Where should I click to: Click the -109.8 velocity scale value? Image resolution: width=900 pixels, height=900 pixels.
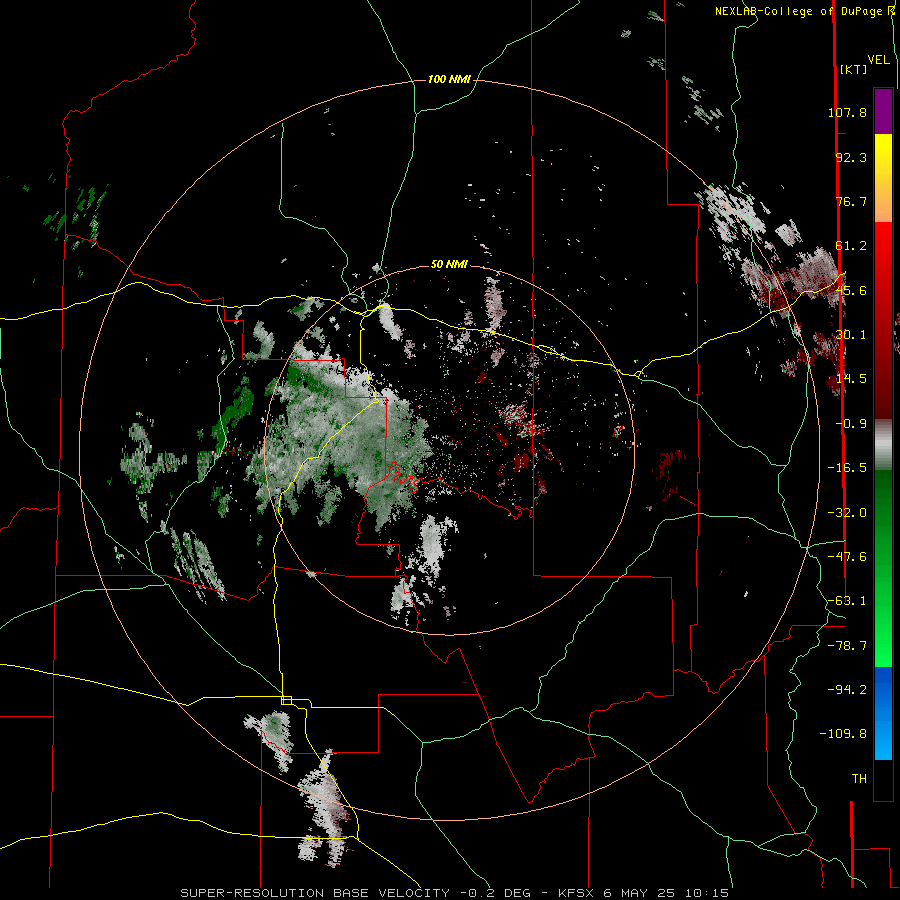[x=843, y=734]
